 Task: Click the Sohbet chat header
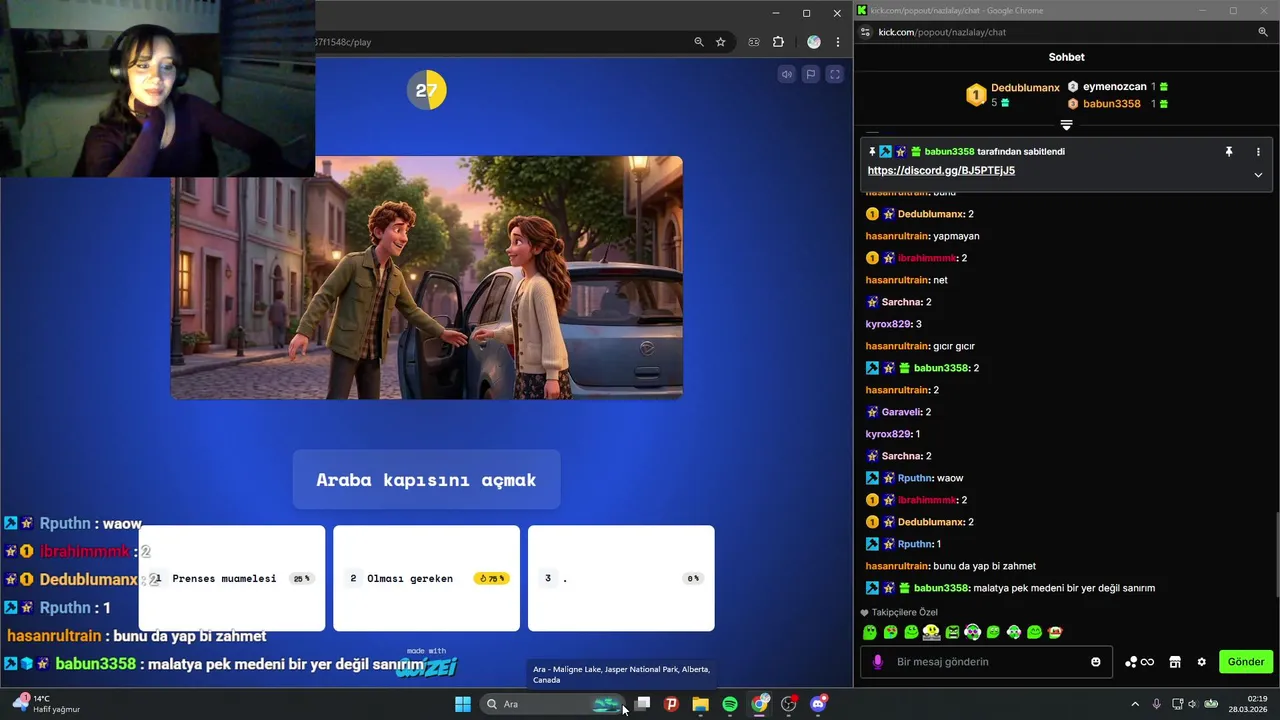[1066, 57]
